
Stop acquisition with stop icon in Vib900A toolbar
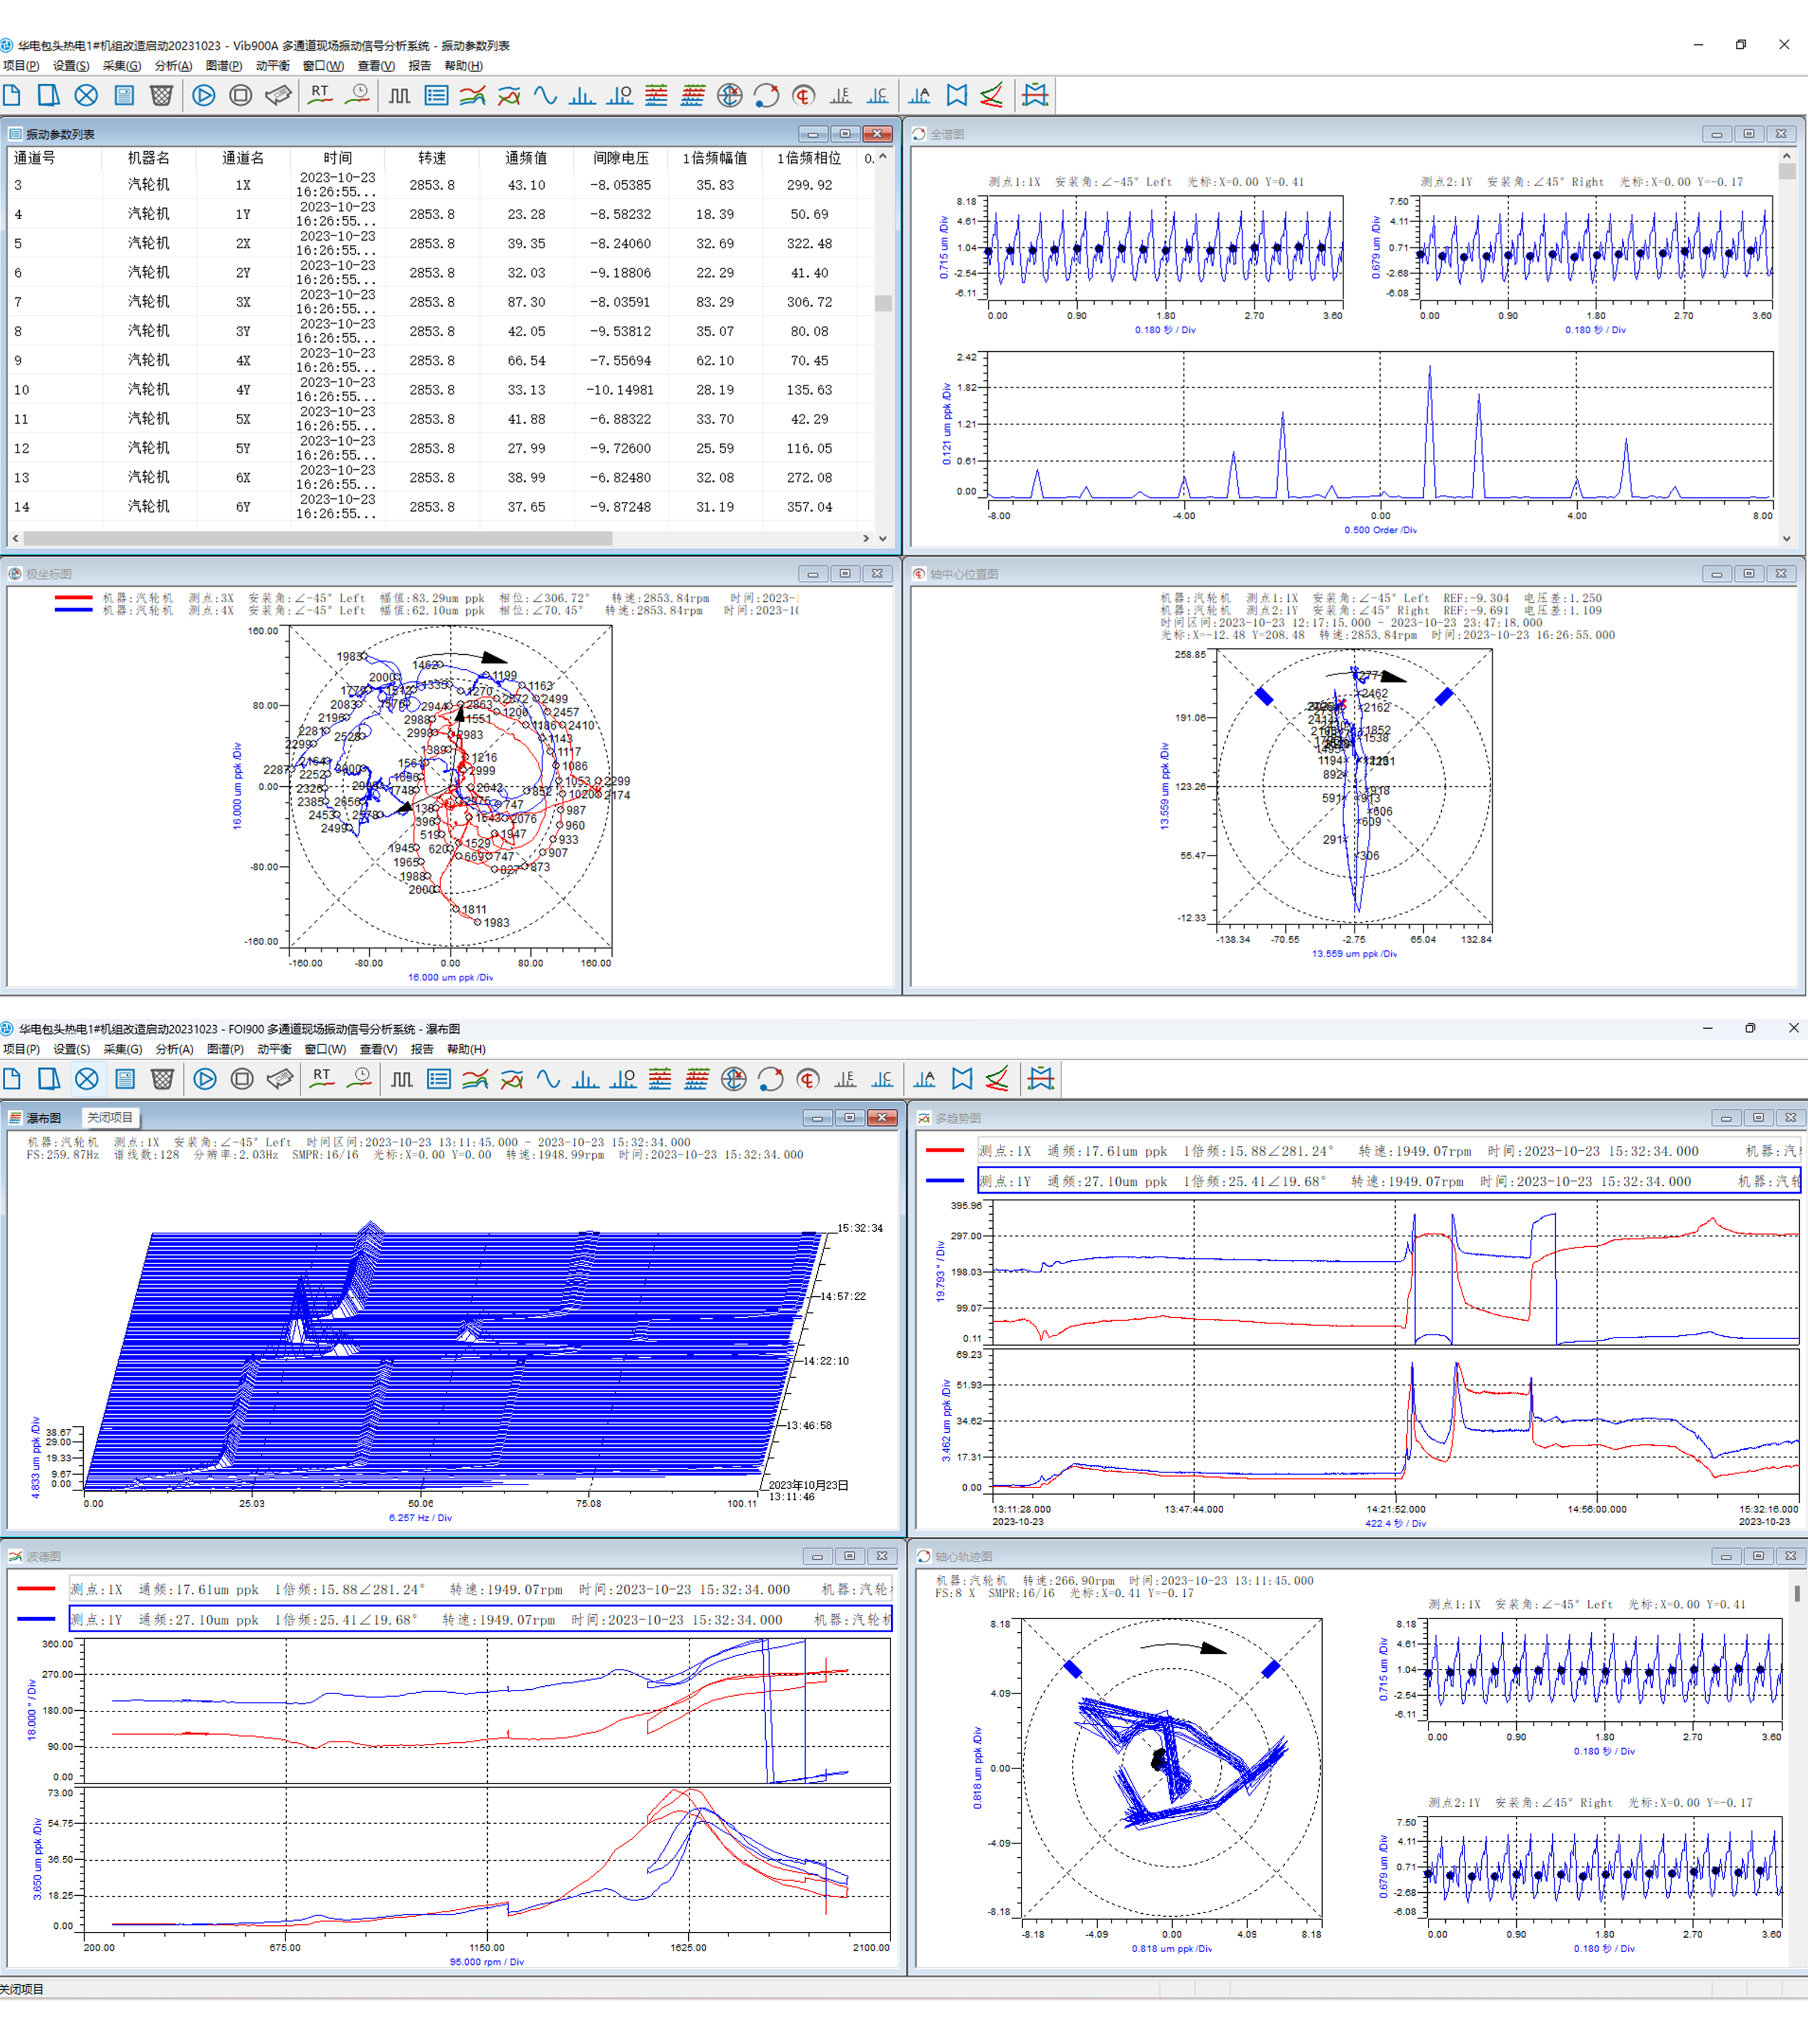click(241, 96)
